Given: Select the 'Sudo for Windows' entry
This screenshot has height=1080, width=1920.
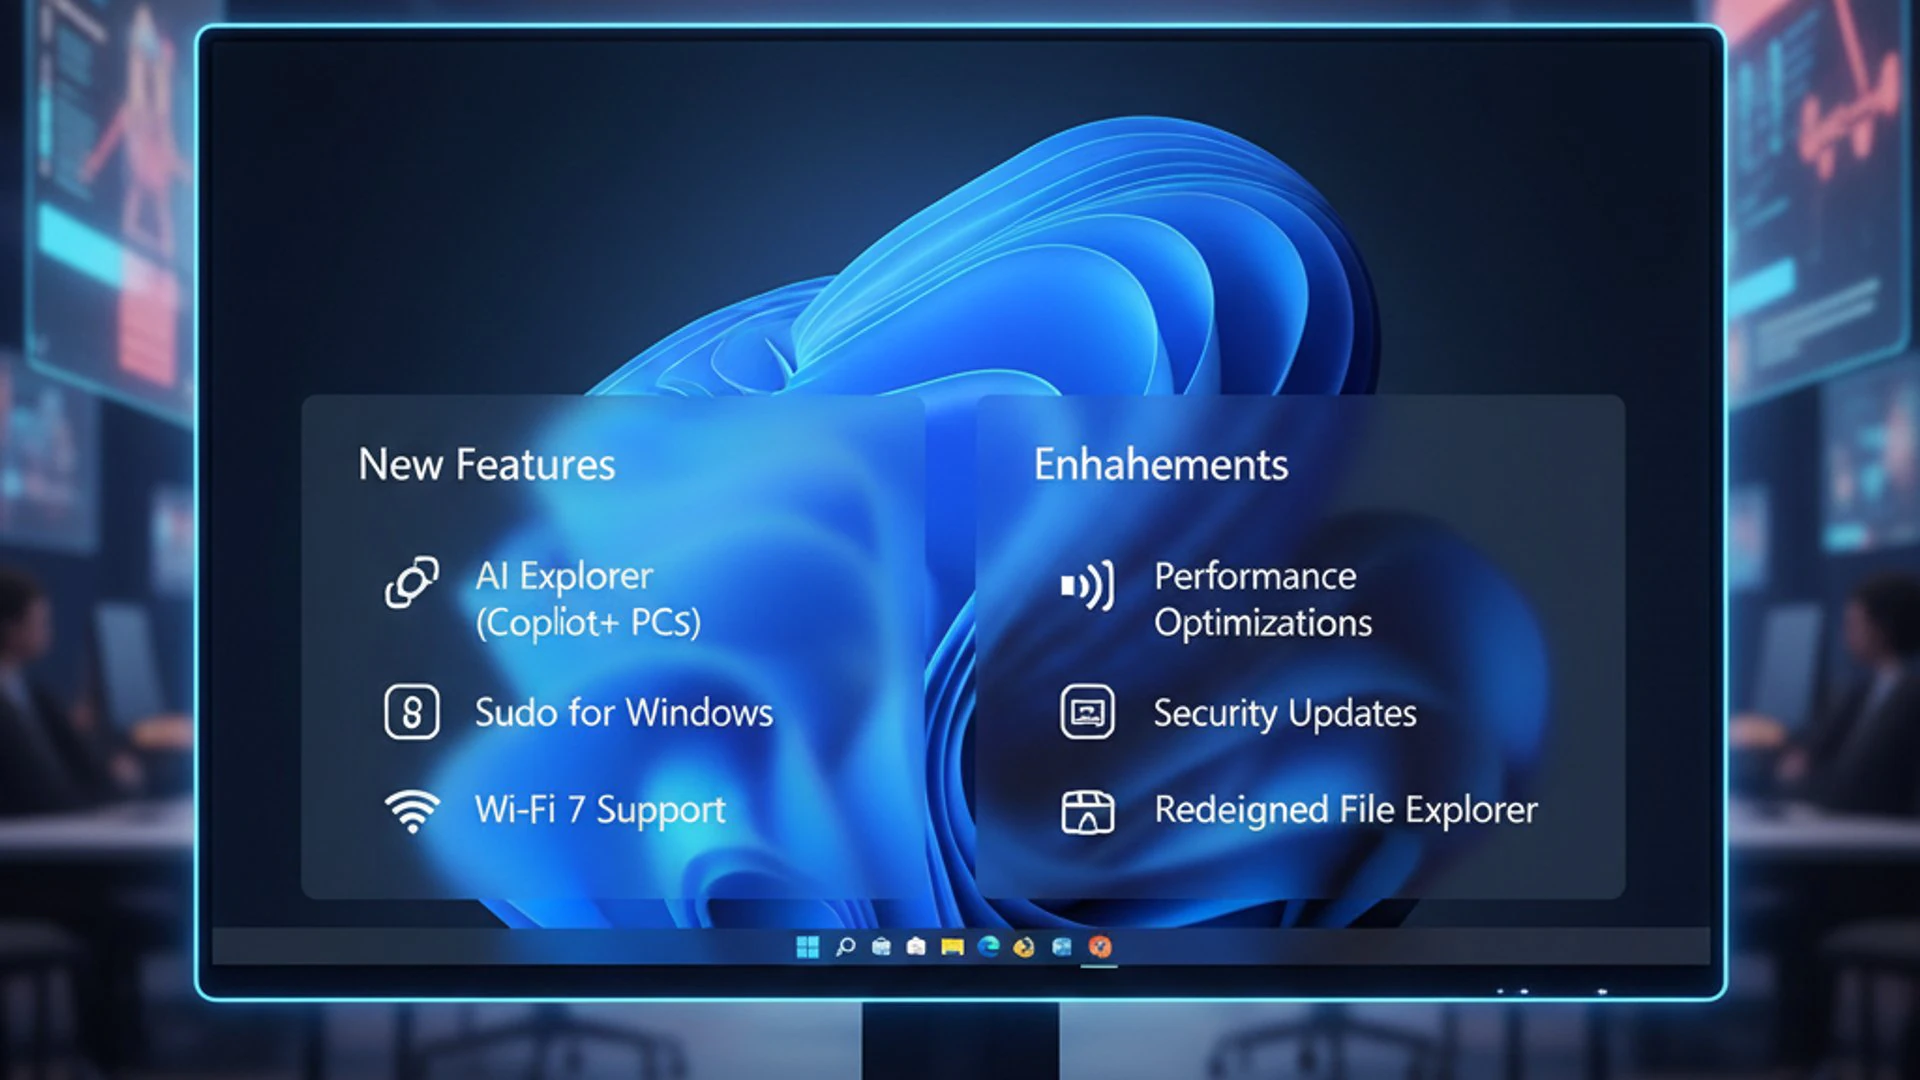Looking at the screenshot, I should [624, 712].
